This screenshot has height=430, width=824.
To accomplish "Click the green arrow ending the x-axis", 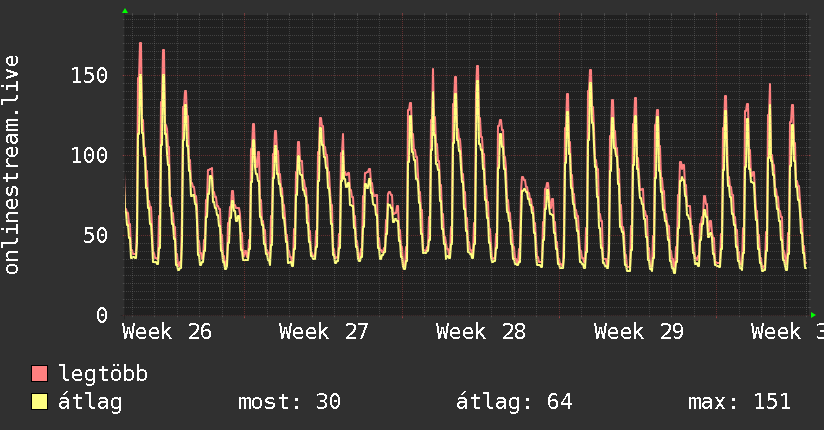I will click(813, 315).
